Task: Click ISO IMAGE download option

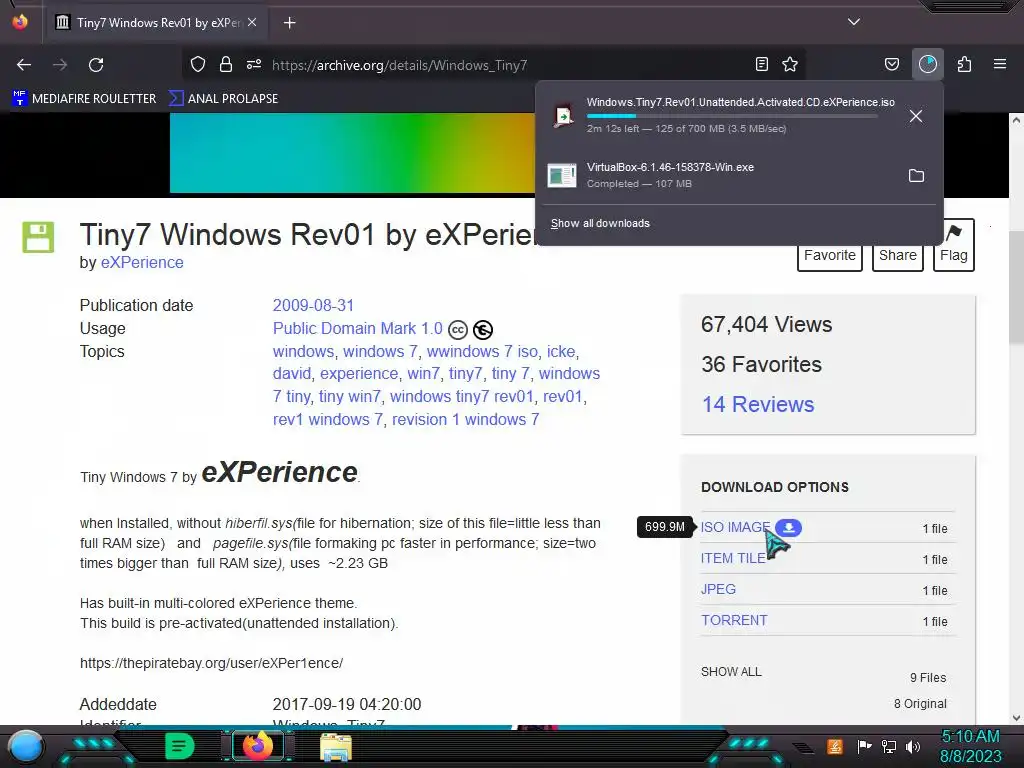Action: (x=735, y=527)
